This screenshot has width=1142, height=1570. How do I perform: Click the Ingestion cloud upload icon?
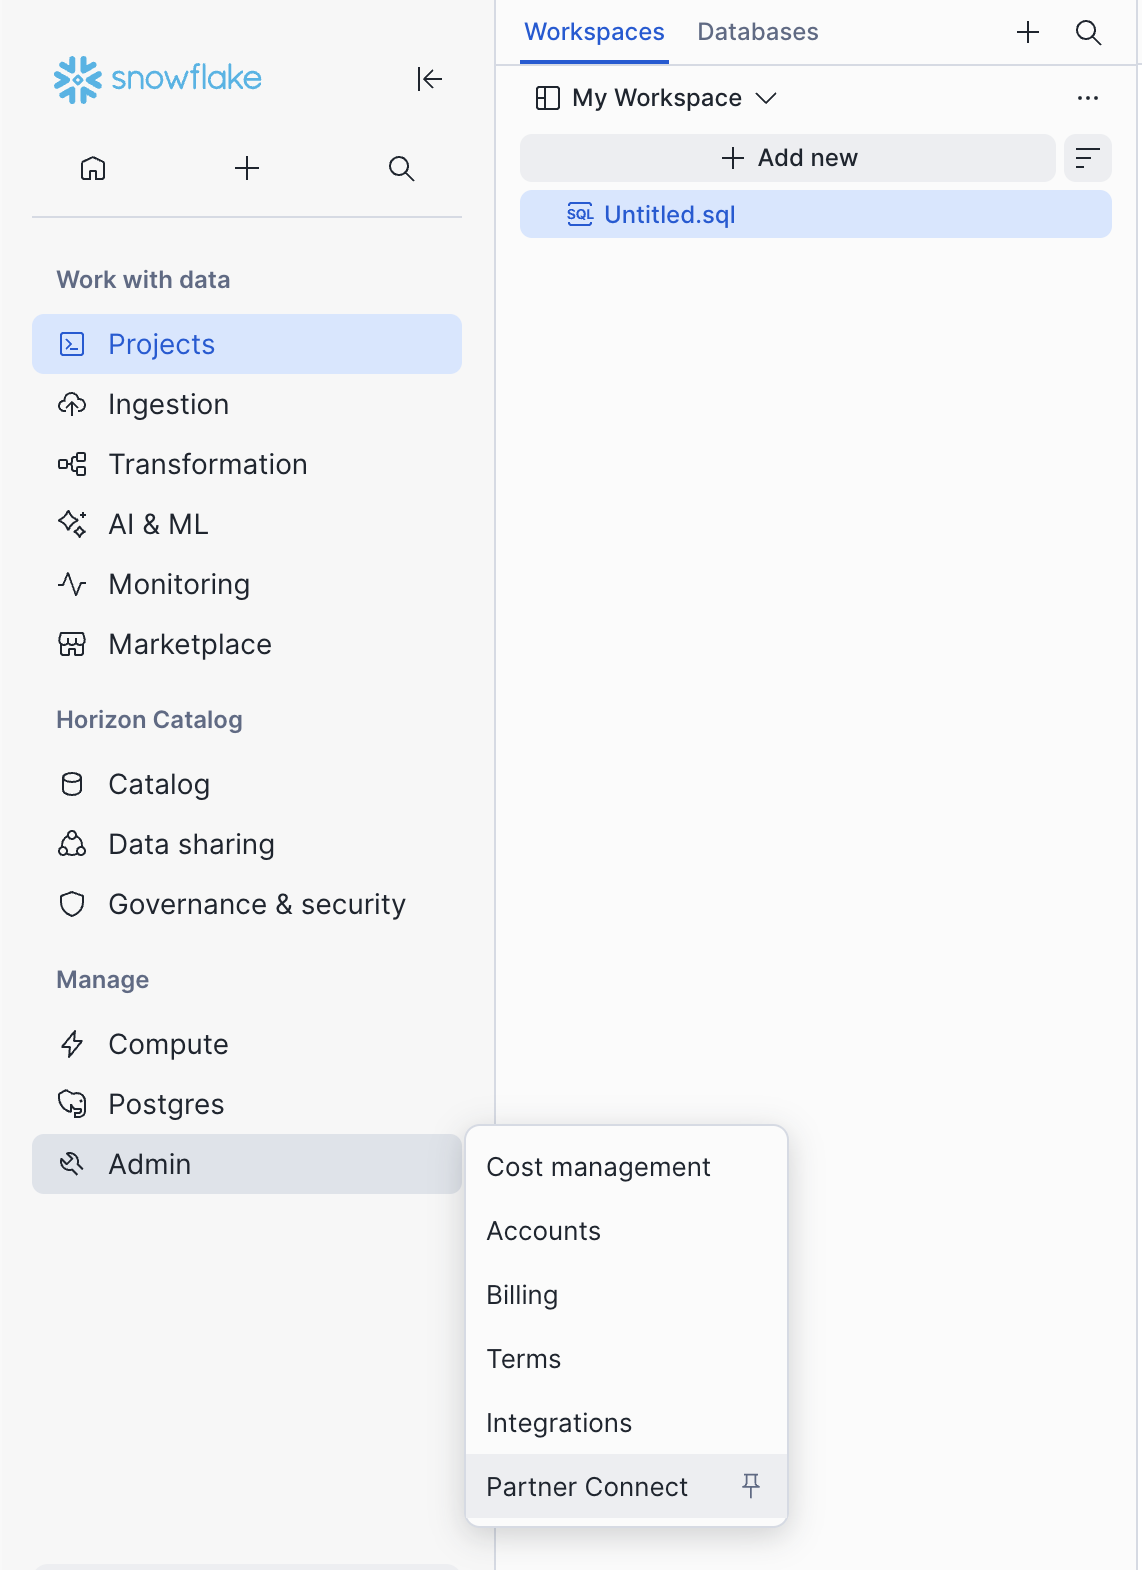(72, 404)
